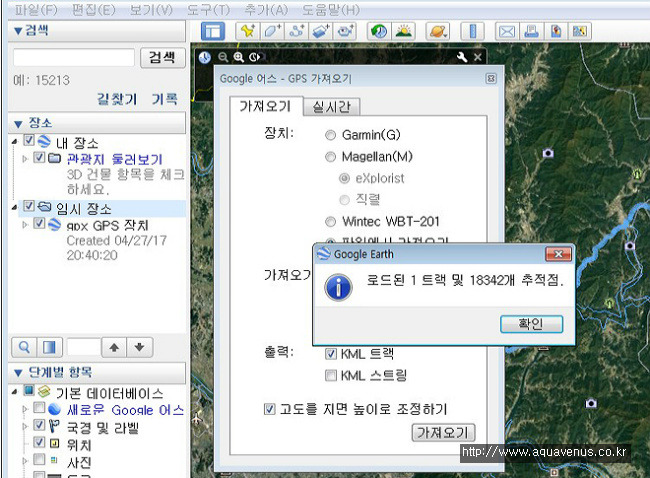The width and height of the screenshot is (650, 478).
Task: Select the Magellan(M) device radio button
Action: tap(330, 157)
